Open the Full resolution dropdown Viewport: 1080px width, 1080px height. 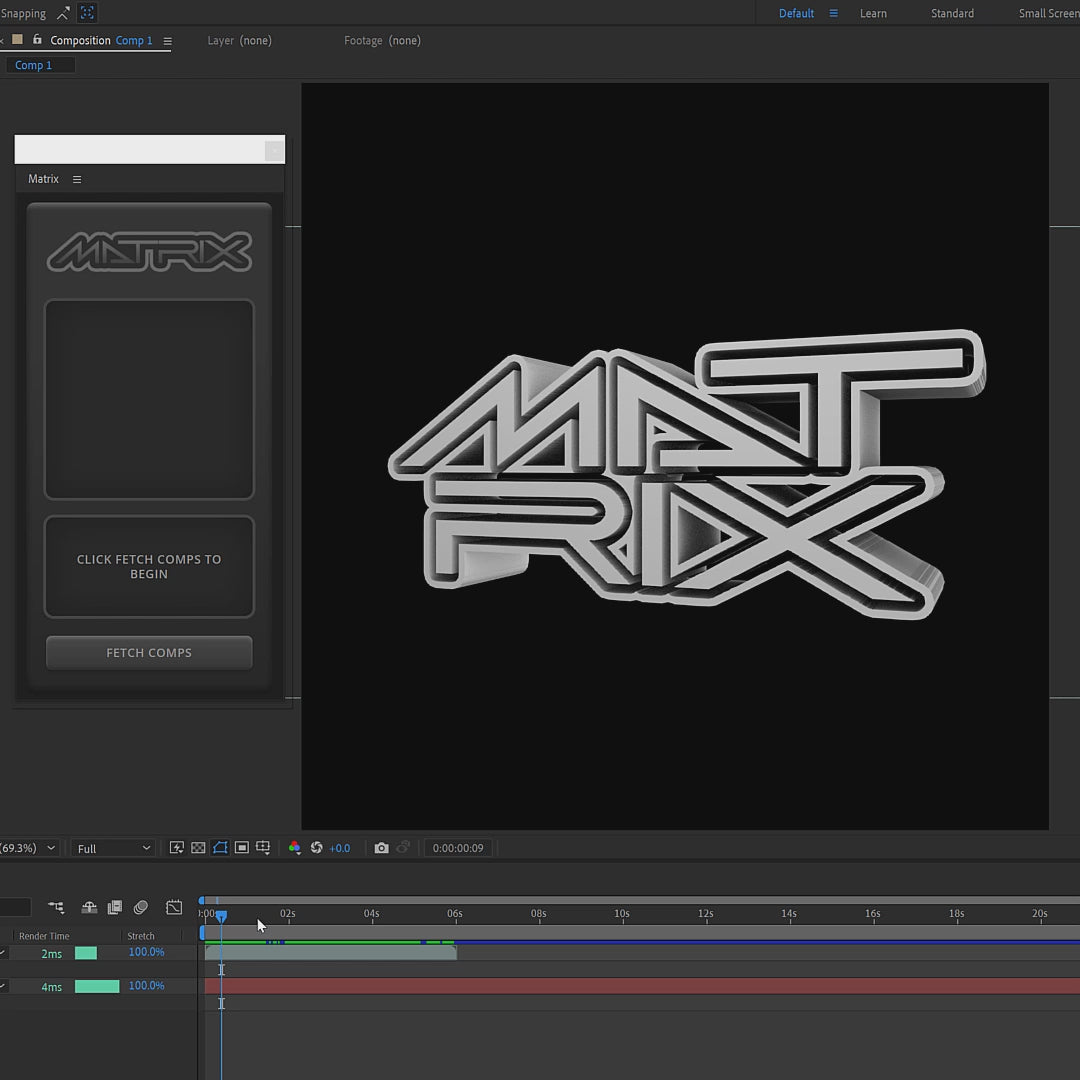(x=113, y=848)
